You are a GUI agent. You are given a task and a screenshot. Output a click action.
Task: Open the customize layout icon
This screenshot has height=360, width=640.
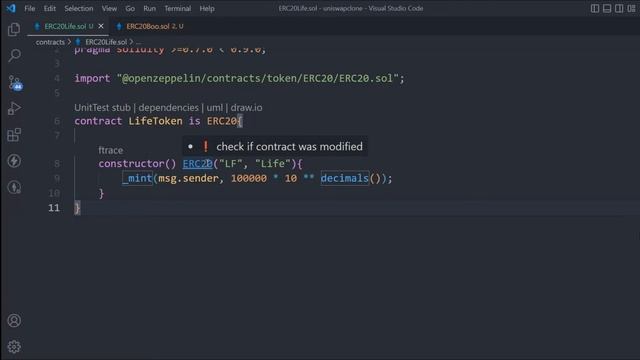point(631,8)
